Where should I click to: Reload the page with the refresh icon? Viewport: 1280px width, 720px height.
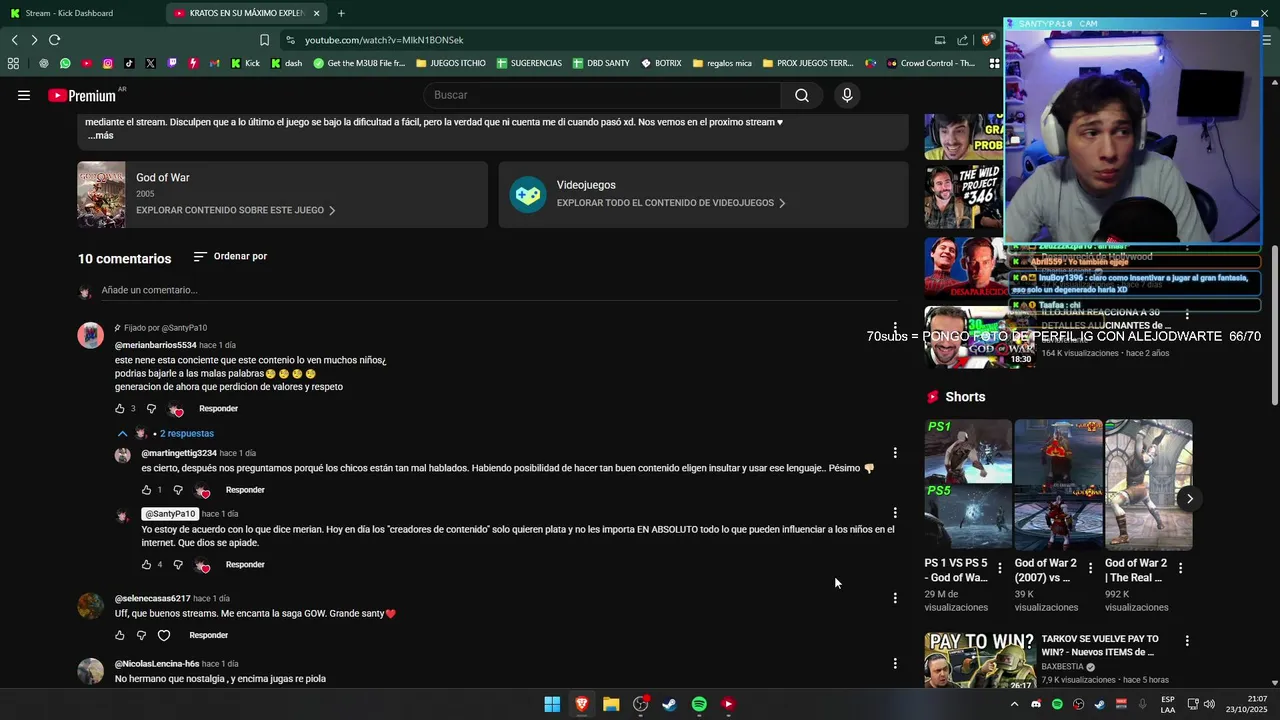55,40
